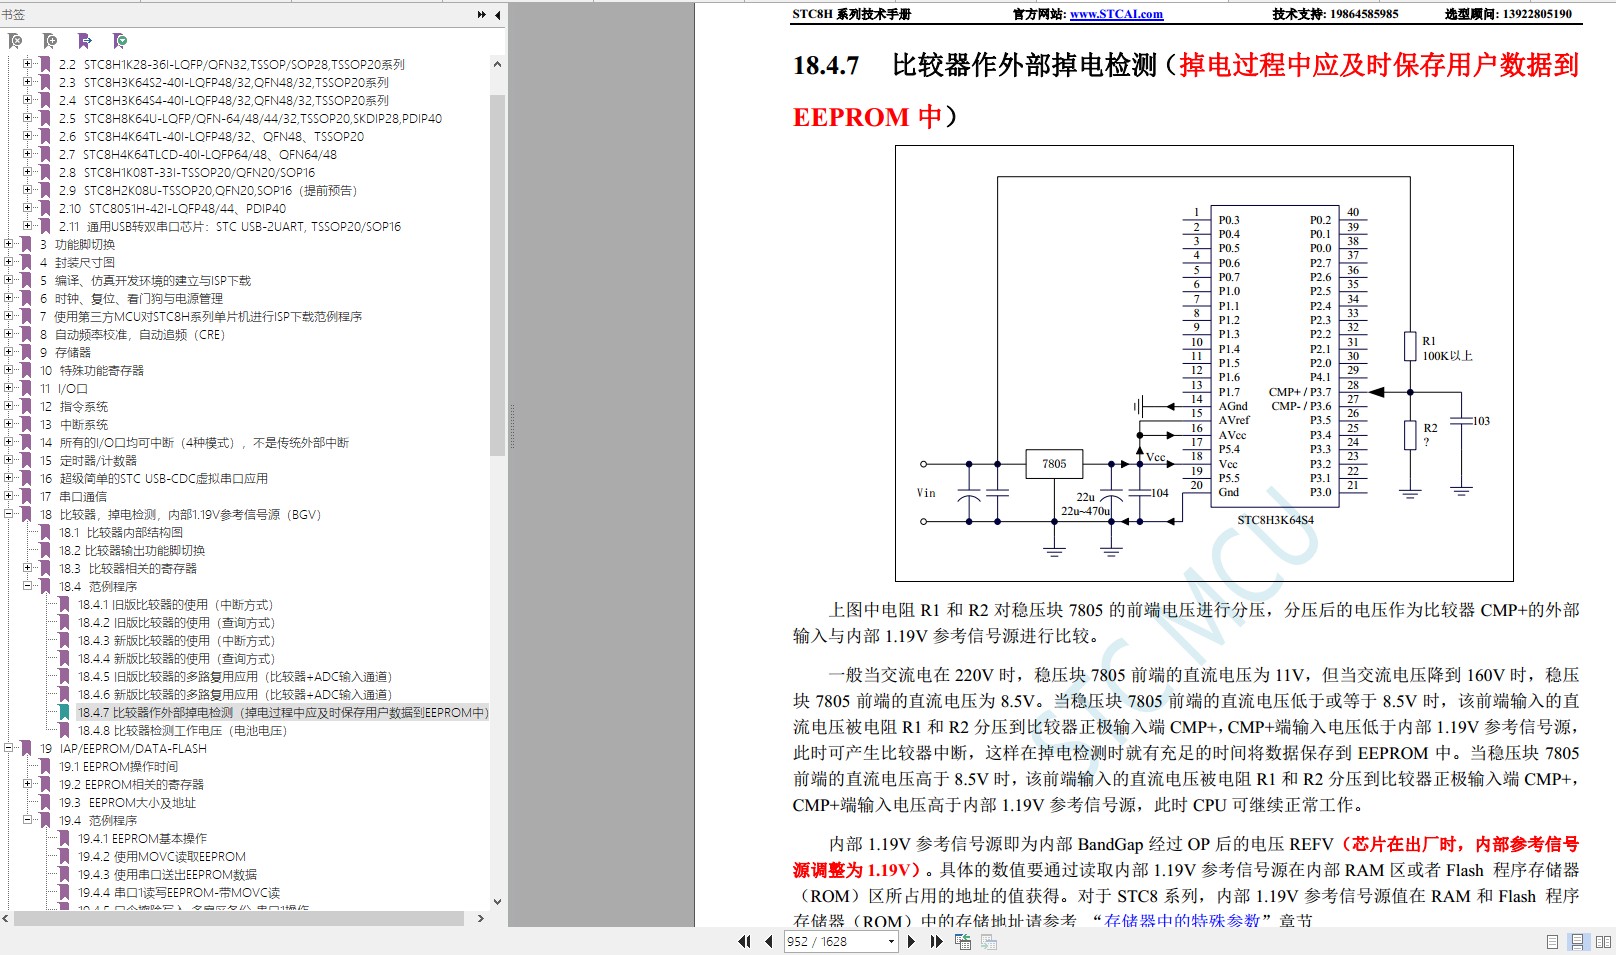Image resolution: width=1616 pixels, height=955 pixels.
Task: Select bookmark 18.4.7 比较器作外部掉电检测
Action: click(x=283, y=713)
